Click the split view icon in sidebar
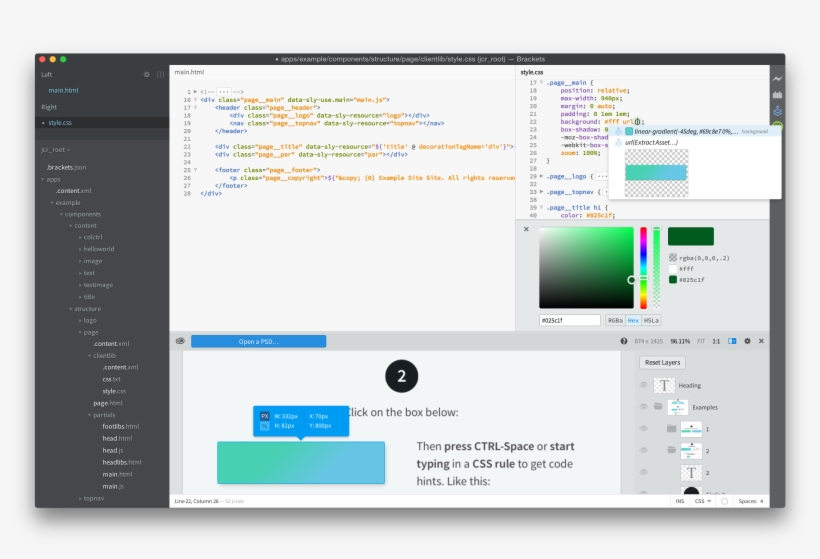This screenshot has height=559, width=820. point(160,74)
